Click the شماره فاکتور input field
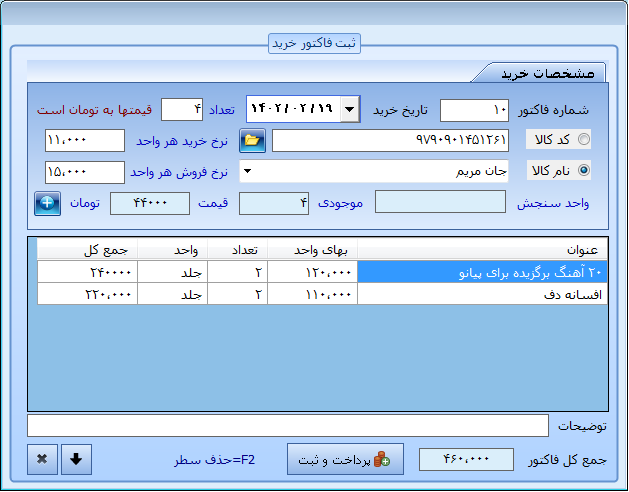 coord(474,110)
